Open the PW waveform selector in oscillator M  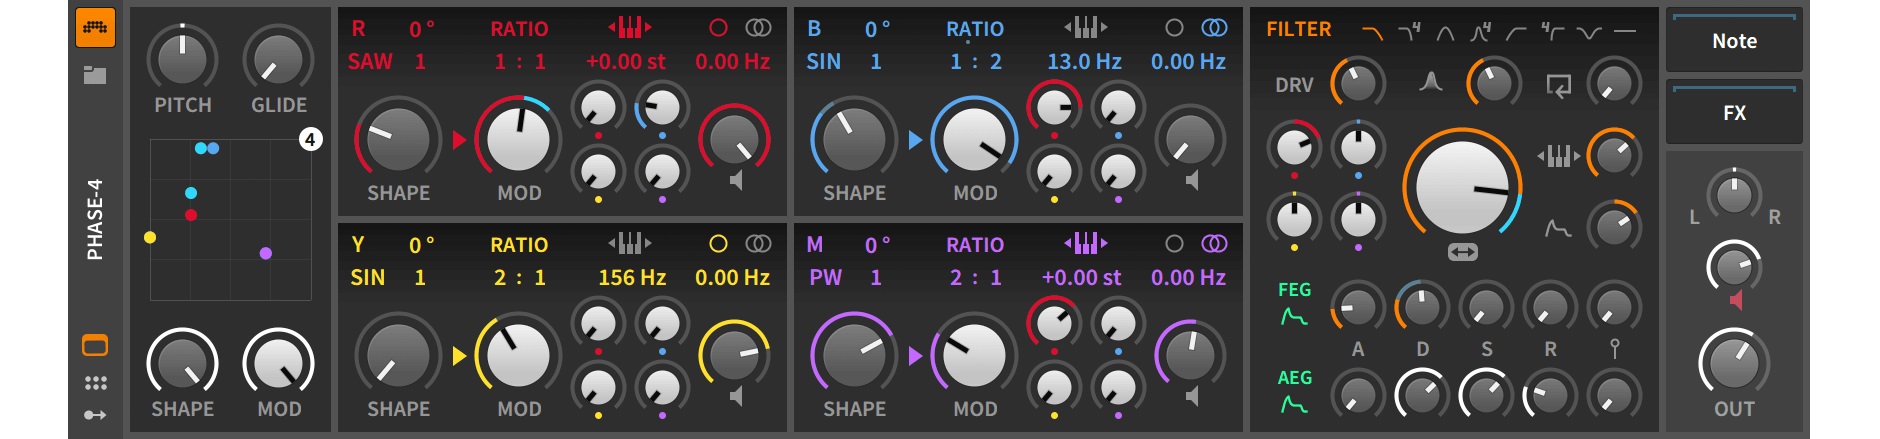click(825, 278)
